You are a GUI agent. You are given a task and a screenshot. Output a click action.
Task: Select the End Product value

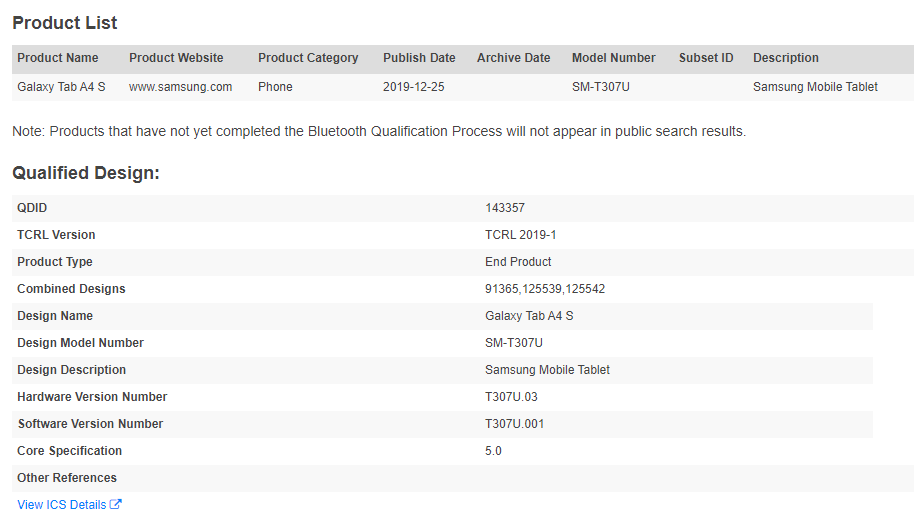point(518,262)
